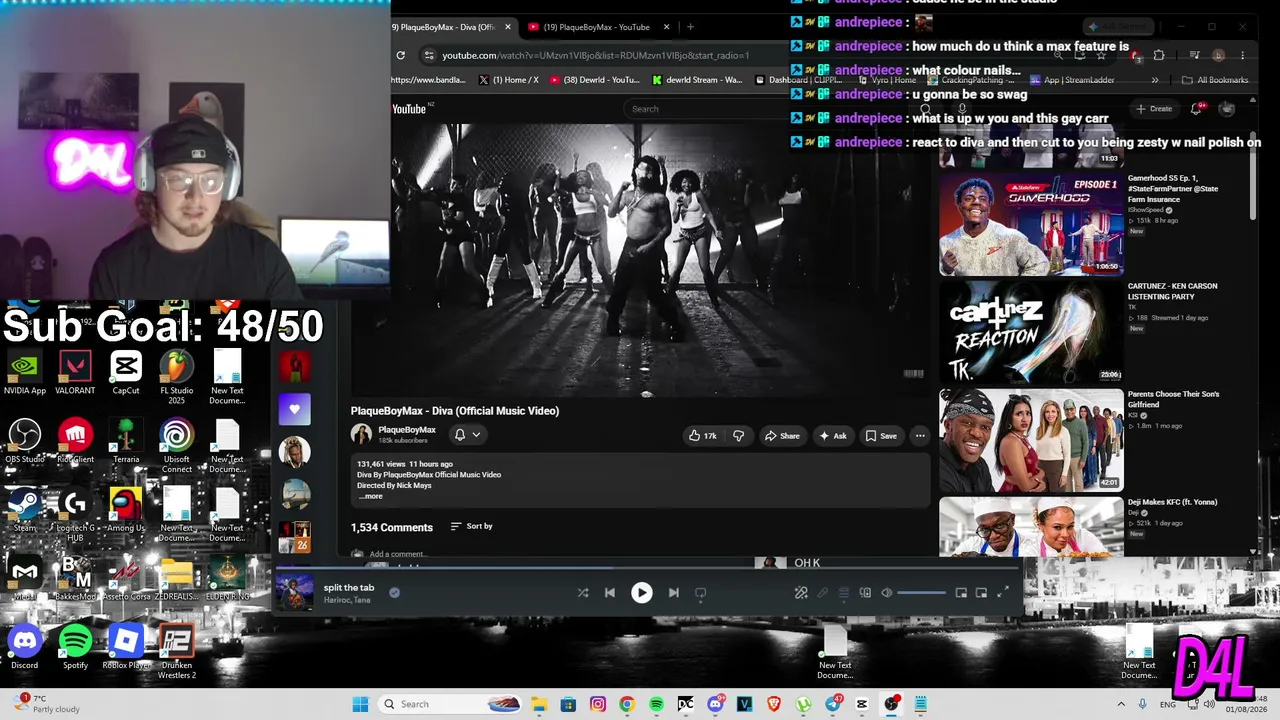1280x720 pixels.
Task: Open the Gamerhood S5 Ep. 1 video thumbnail
Action: (1031, 223)
